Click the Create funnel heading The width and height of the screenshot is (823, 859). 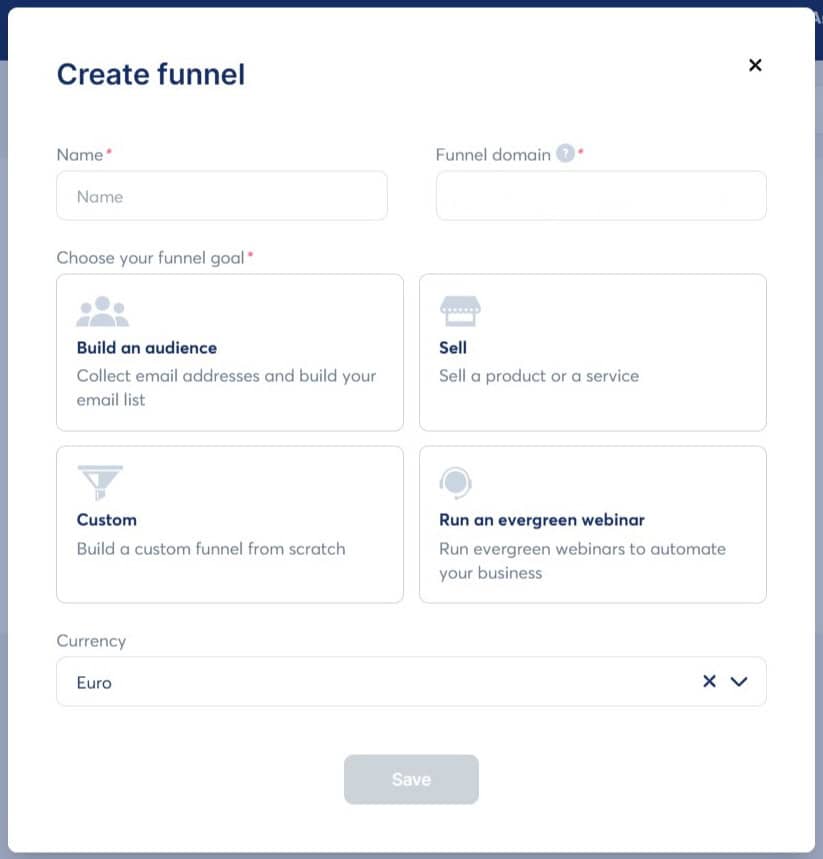tap(150, 74)
